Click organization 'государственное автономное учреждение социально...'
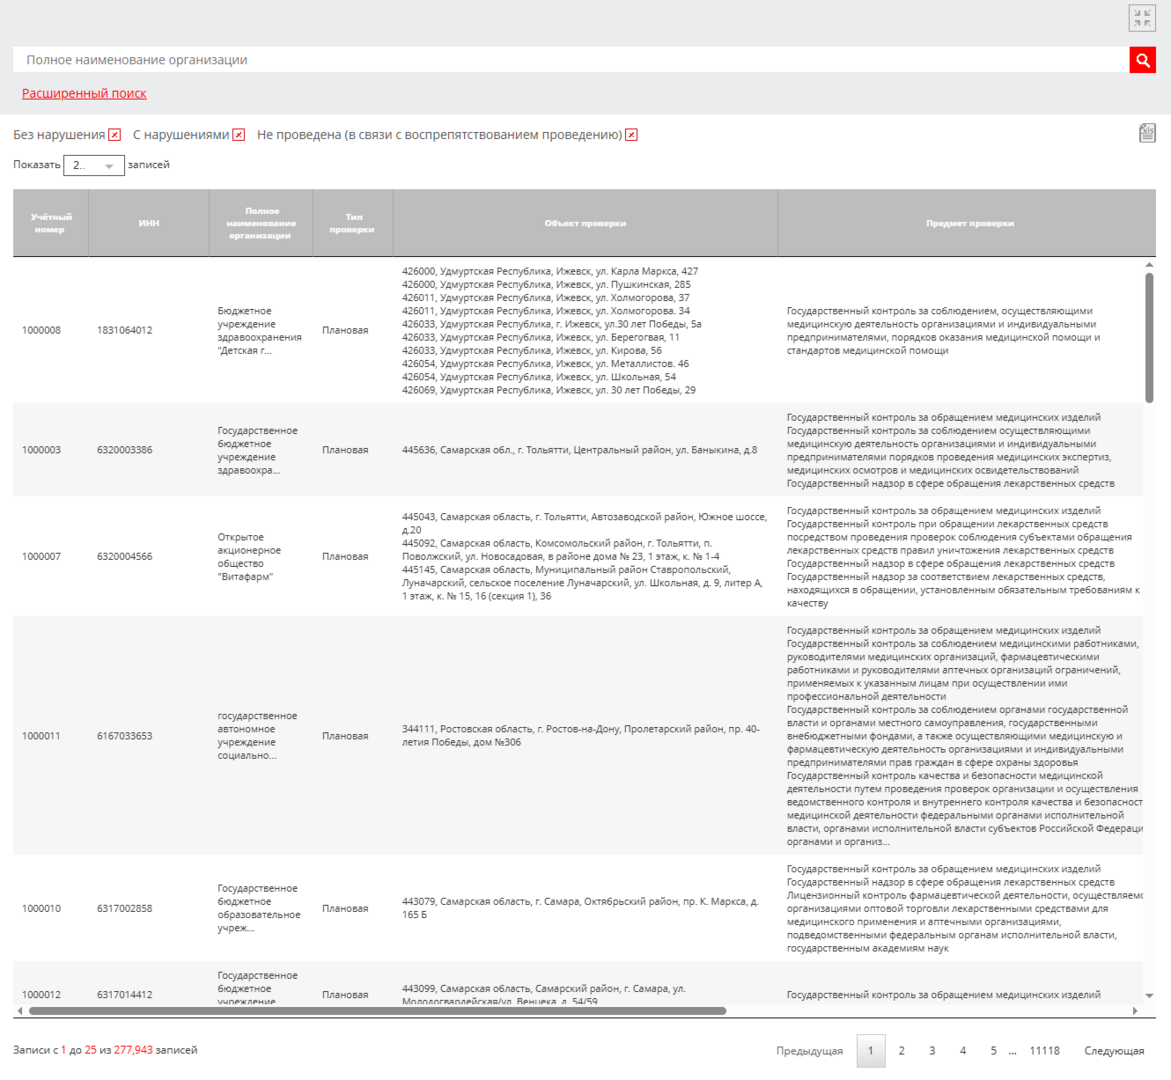 (x=257, y=736)
